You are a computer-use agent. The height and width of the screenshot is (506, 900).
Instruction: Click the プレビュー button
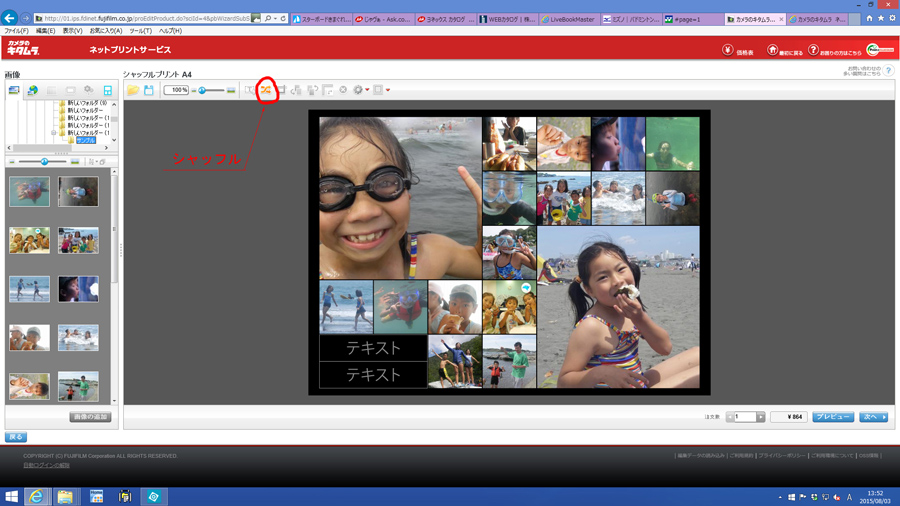pos(832,417)
